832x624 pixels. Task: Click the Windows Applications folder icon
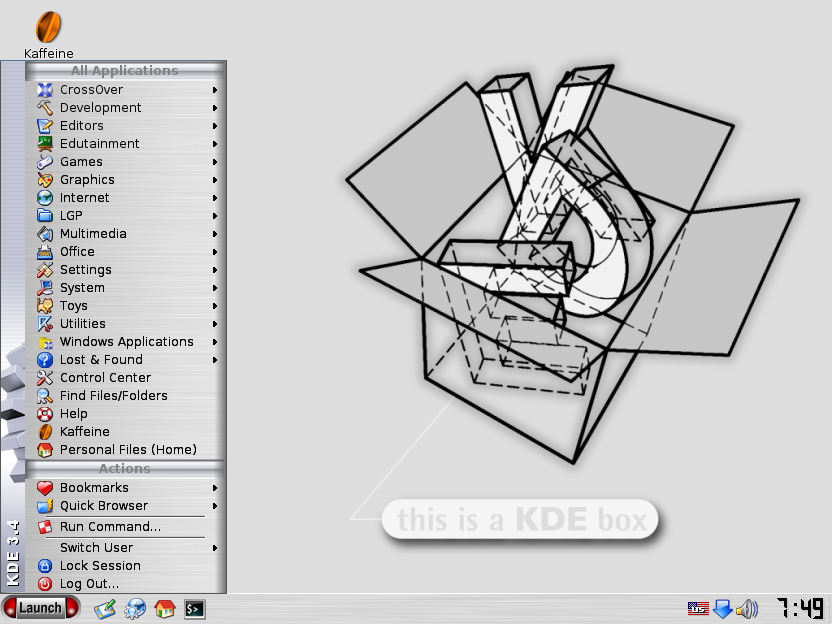[x=45, y=342]
